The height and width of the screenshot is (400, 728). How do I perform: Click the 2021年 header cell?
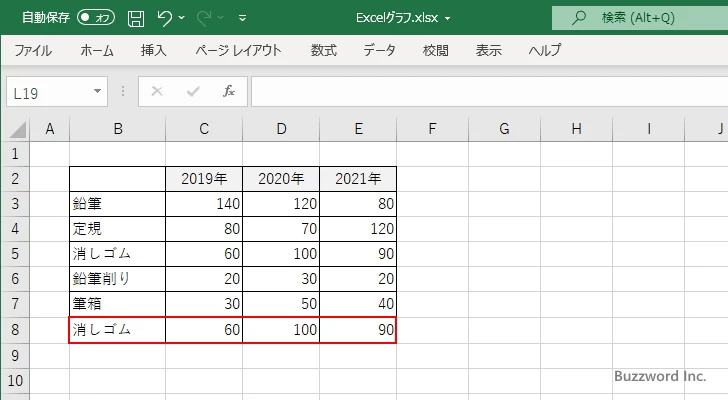click(358, 179)
